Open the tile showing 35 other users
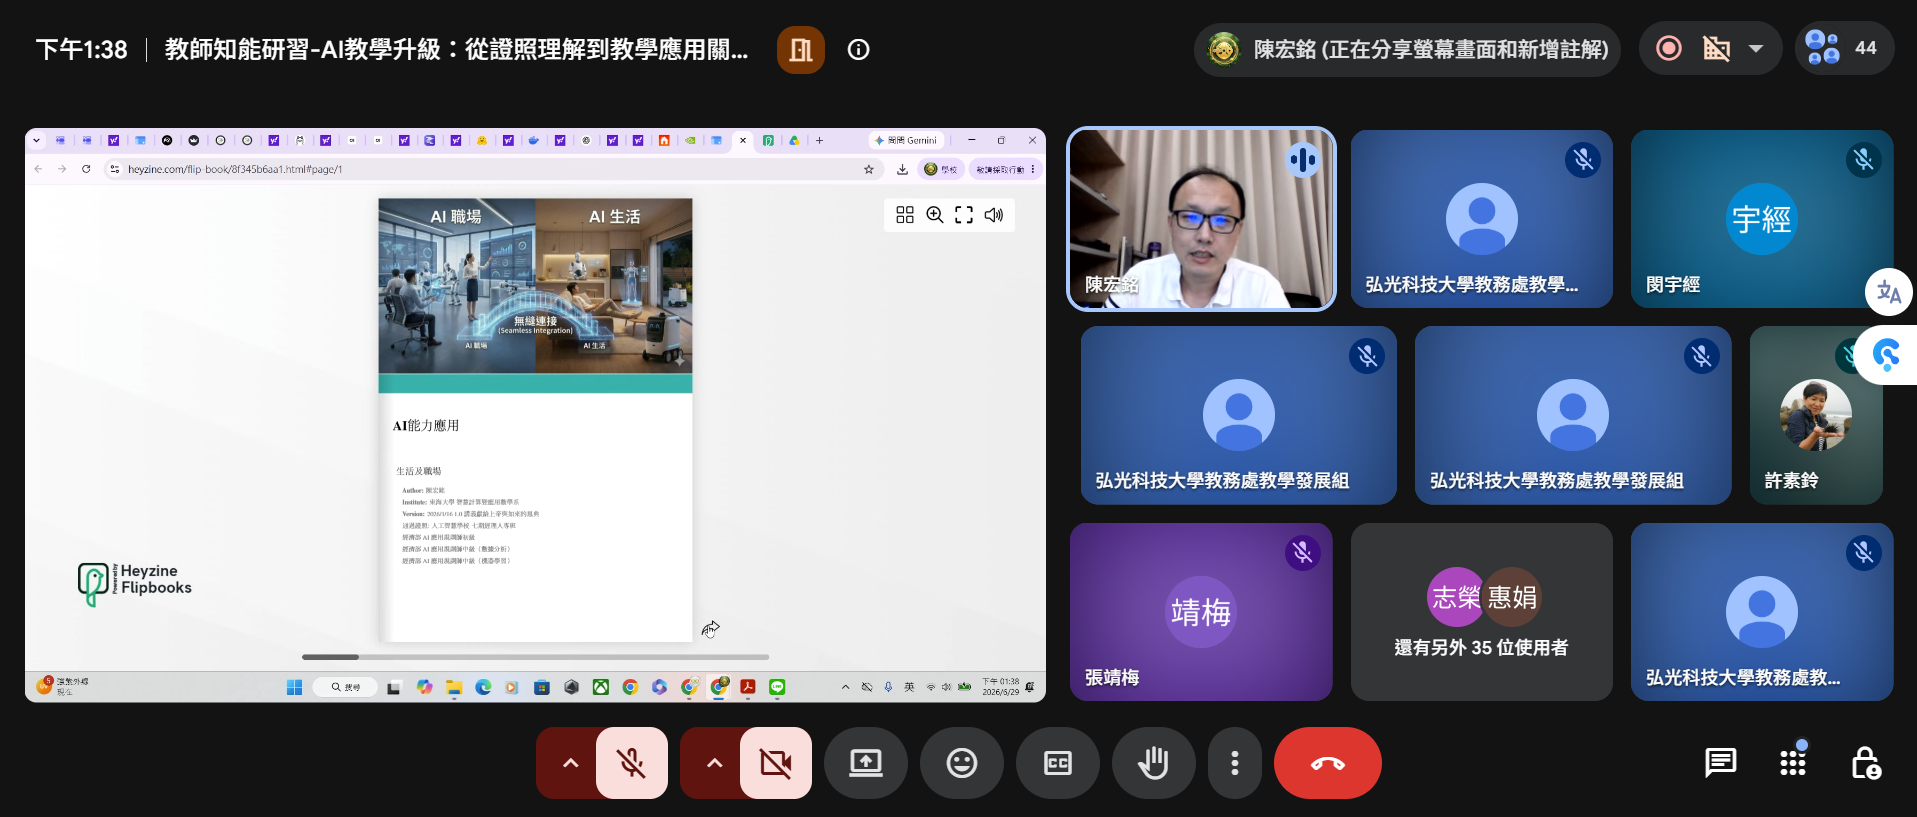The height and width of the screenshot is (817, 1917). click(1481, 612)
